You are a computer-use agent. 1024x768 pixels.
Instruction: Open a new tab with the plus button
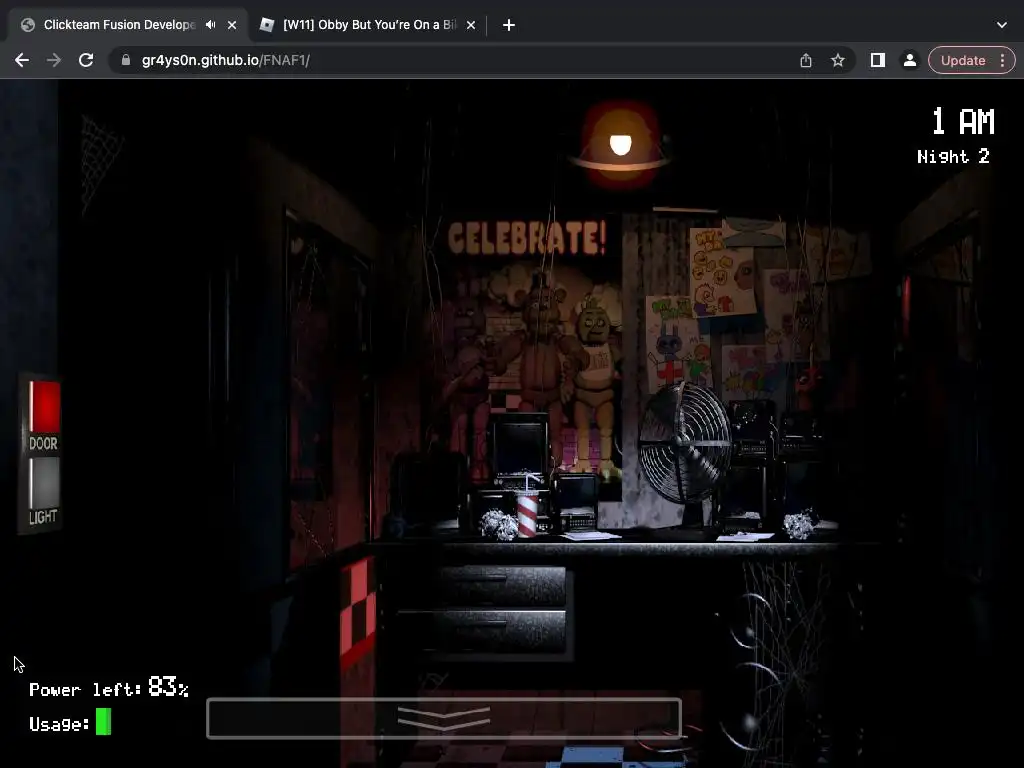coord(509,25)
